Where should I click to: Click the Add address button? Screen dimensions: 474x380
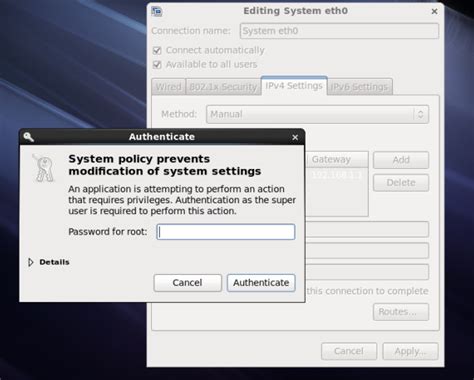coord(401,160)
